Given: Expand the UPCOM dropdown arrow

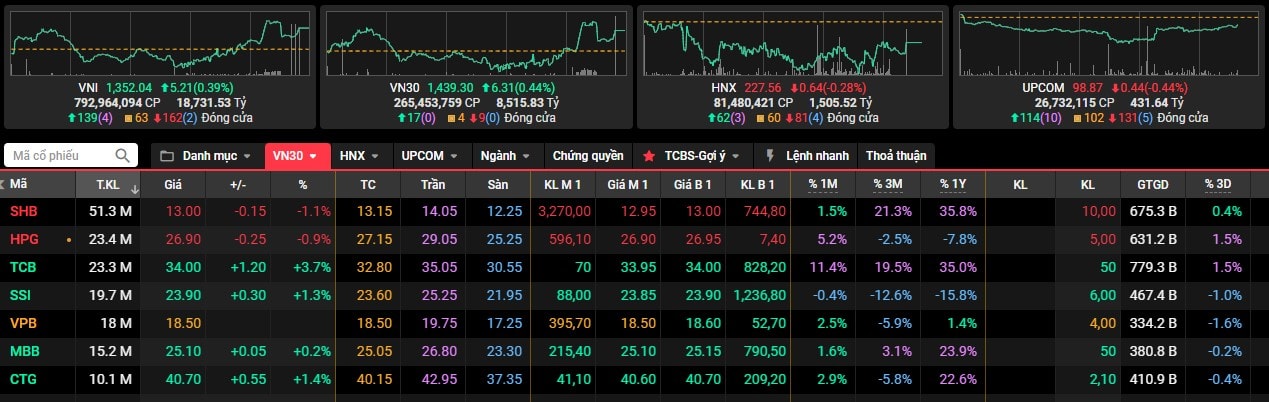Looking at the screenshot, I should 454,156.
